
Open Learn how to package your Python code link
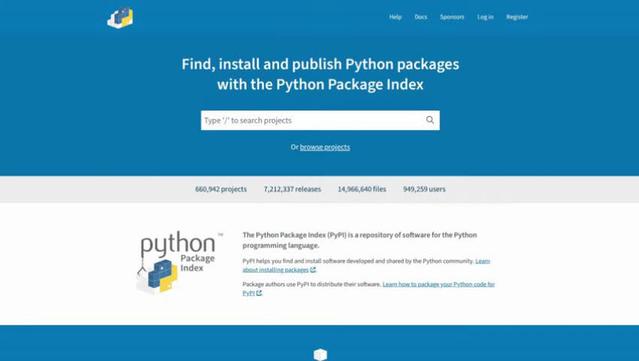(x=368, y=288)
